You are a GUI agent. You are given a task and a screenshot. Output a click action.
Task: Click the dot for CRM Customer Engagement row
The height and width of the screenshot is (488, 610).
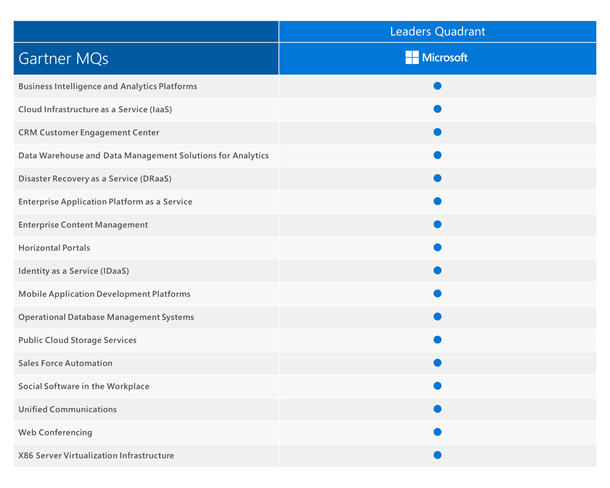coord(437,132)
